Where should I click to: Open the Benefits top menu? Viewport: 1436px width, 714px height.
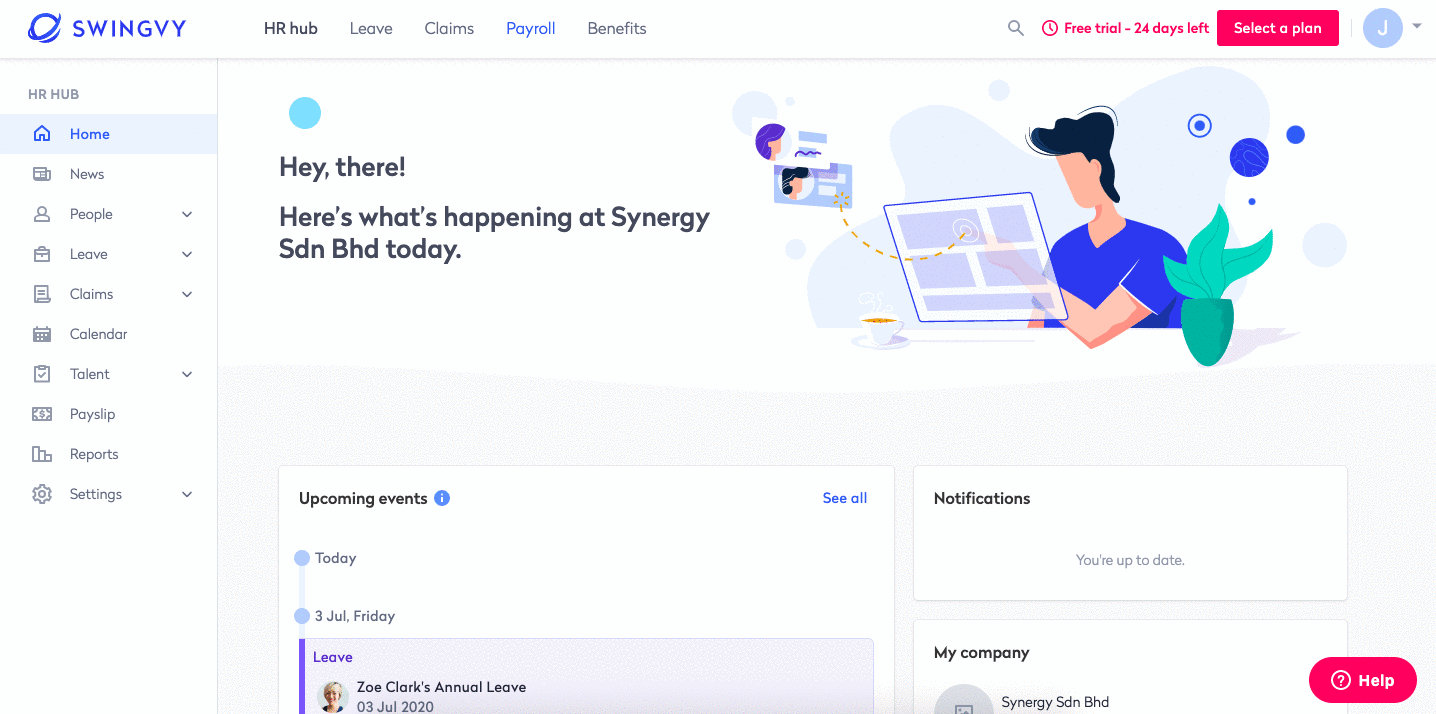pos(617,28)
